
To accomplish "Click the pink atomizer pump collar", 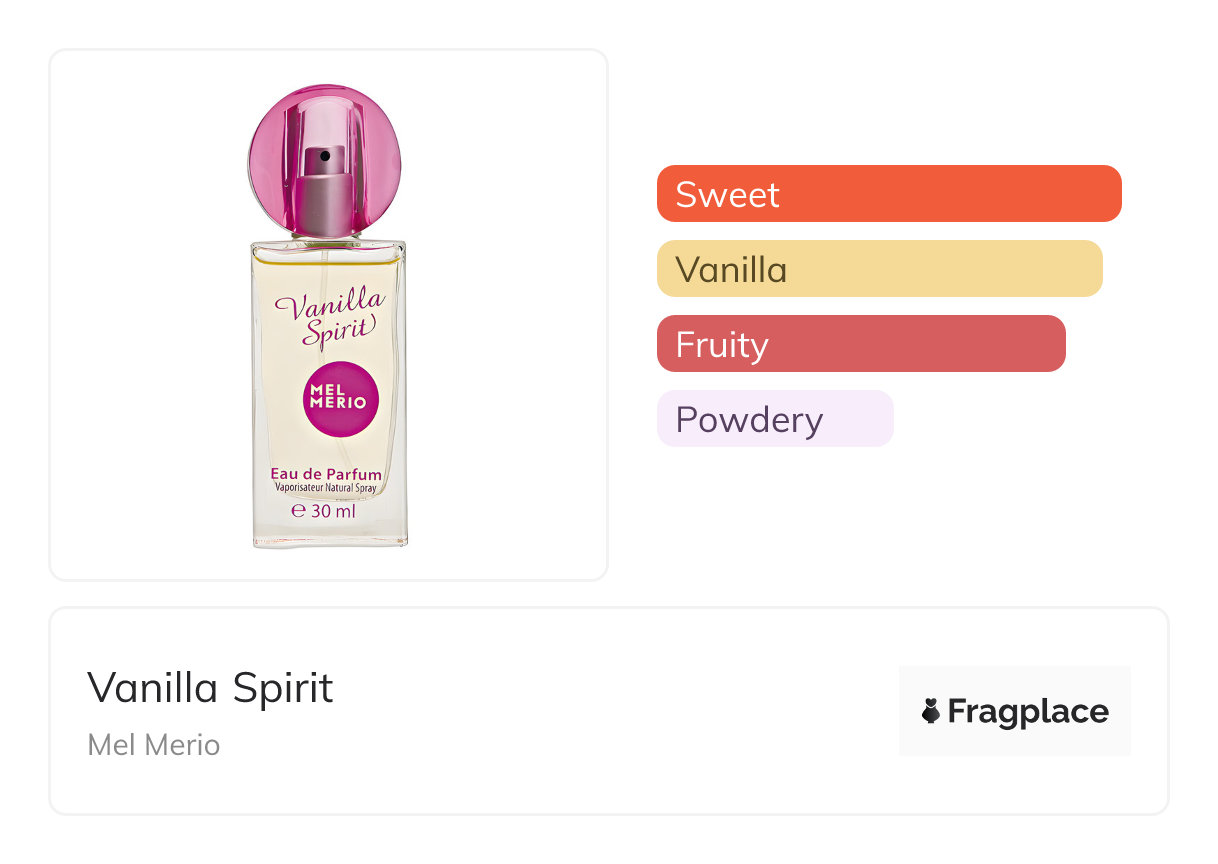I will click(x=326, y=202).
